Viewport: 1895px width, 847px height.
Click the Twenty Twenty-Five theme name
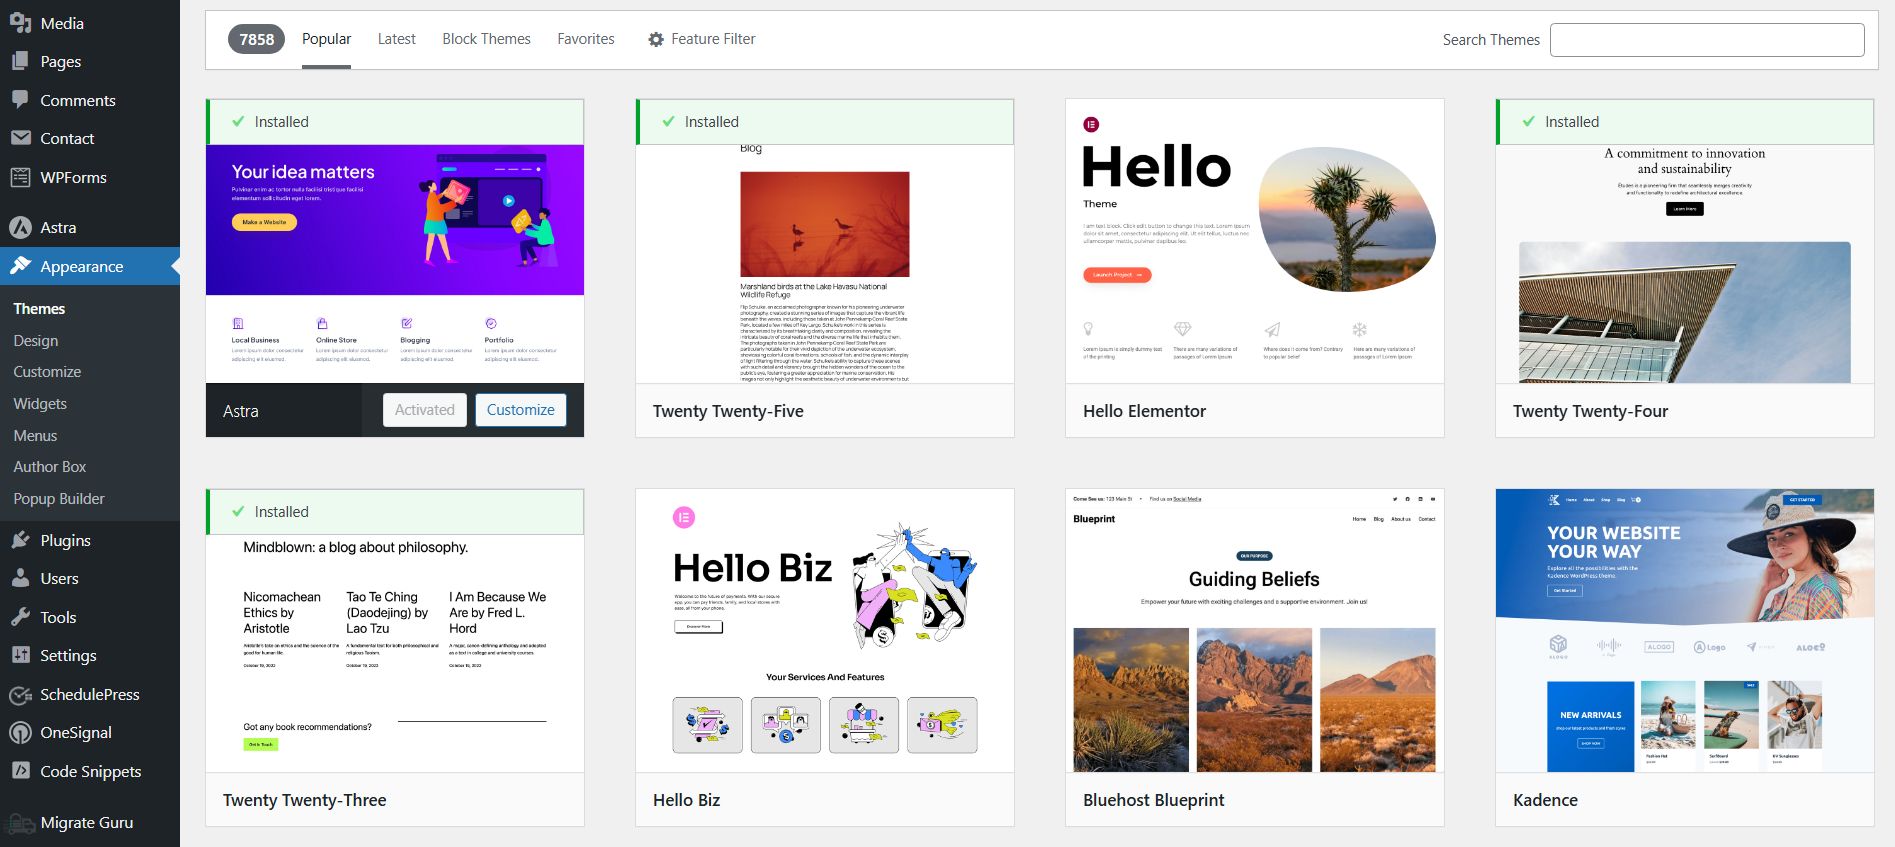pyautogui.click(x=728, y=411)
